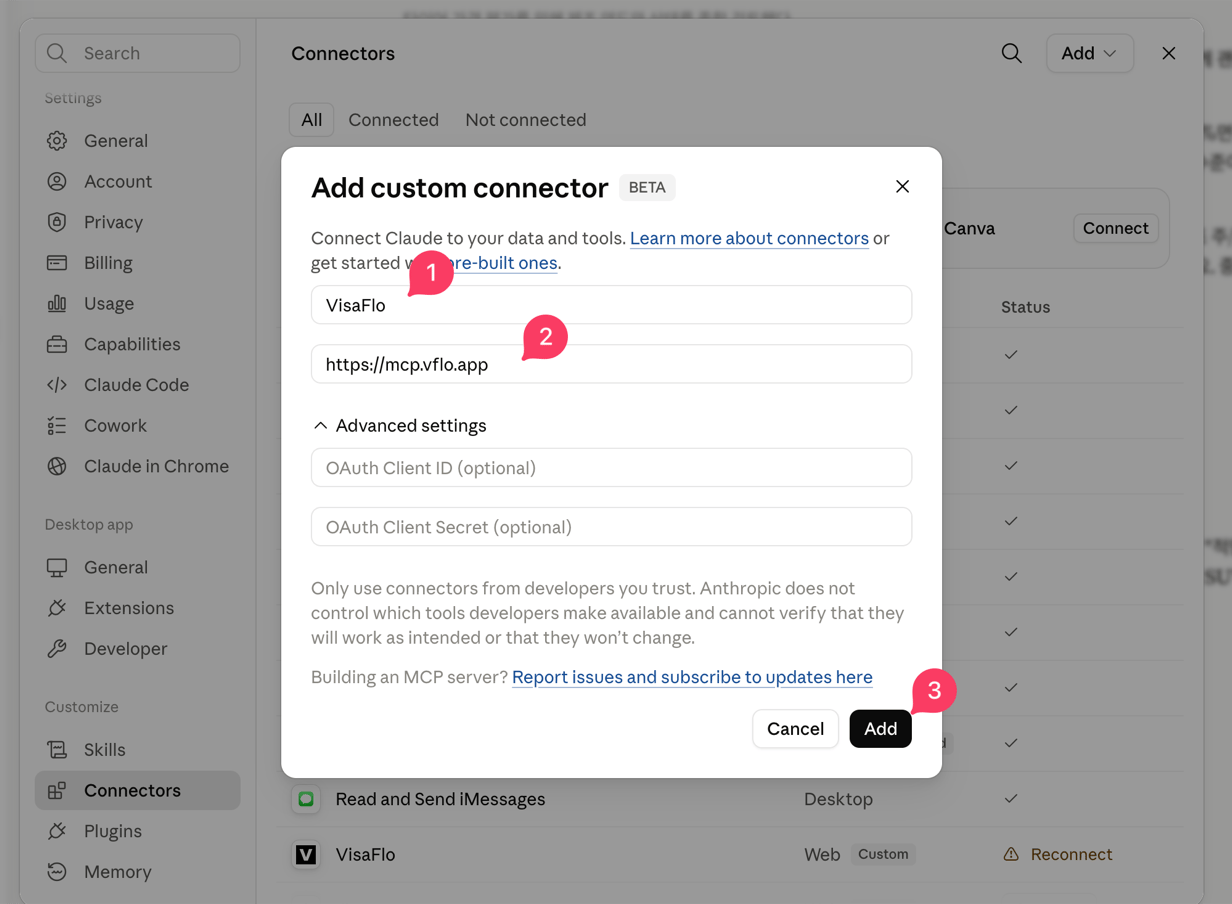The height and width of the screenshot is (904, 1232).
Task: Click the Developer wrench icon
Action: point(57,649)
